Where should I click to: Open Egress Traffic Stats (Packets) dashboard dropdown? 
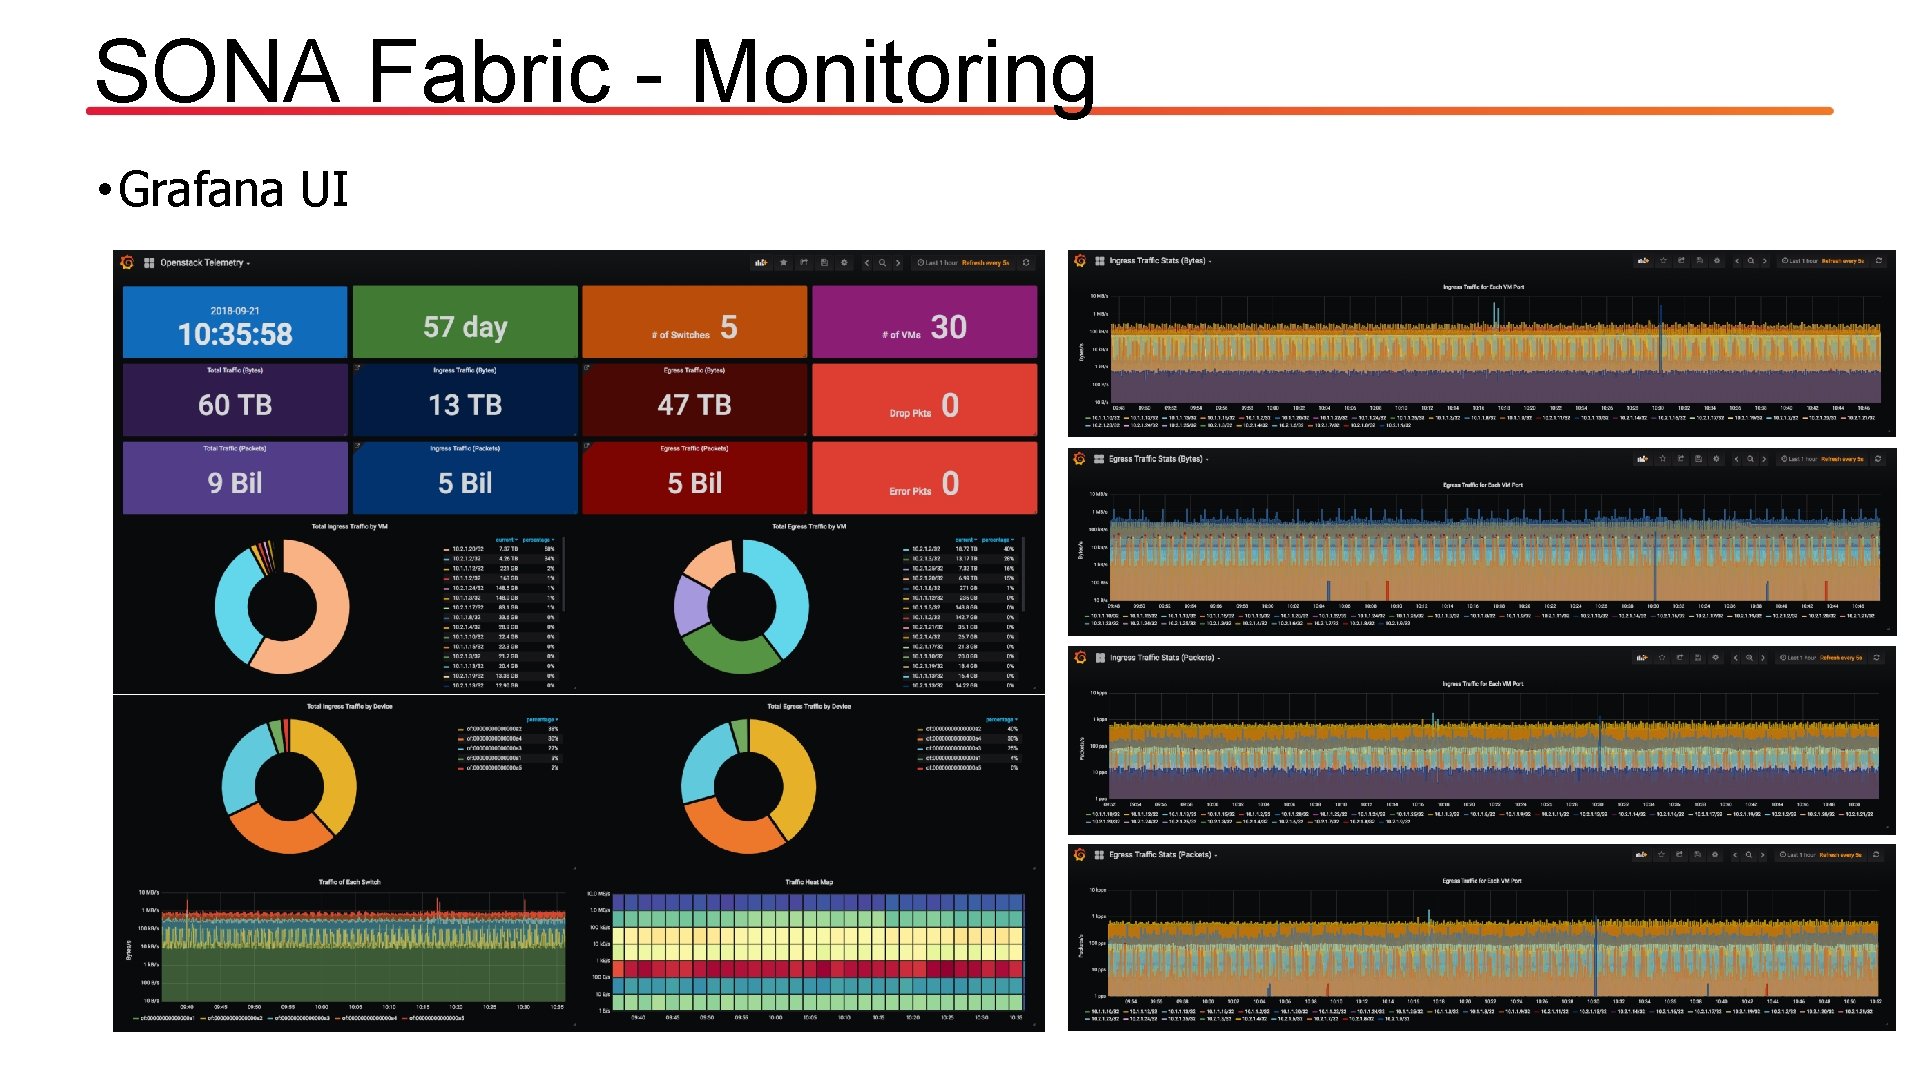coord(1163,855)
